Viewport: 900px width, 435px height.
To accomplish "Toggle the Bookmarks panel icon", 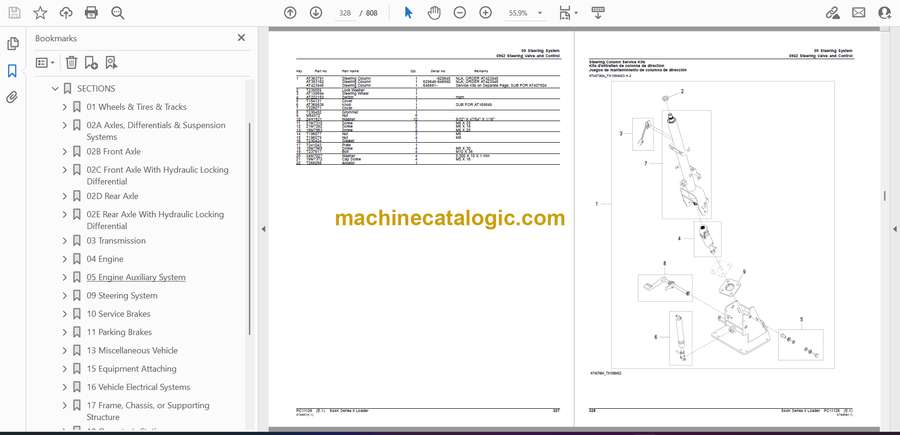I will 12,71.
